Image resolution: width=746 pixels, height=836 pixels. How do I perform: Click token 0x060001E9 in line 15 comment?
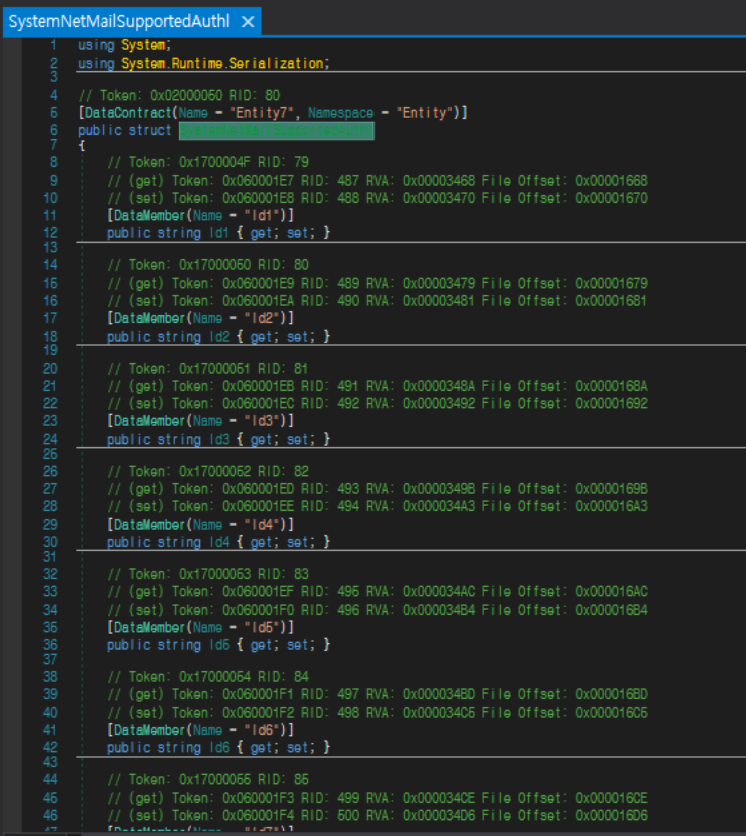click(258, 284)
